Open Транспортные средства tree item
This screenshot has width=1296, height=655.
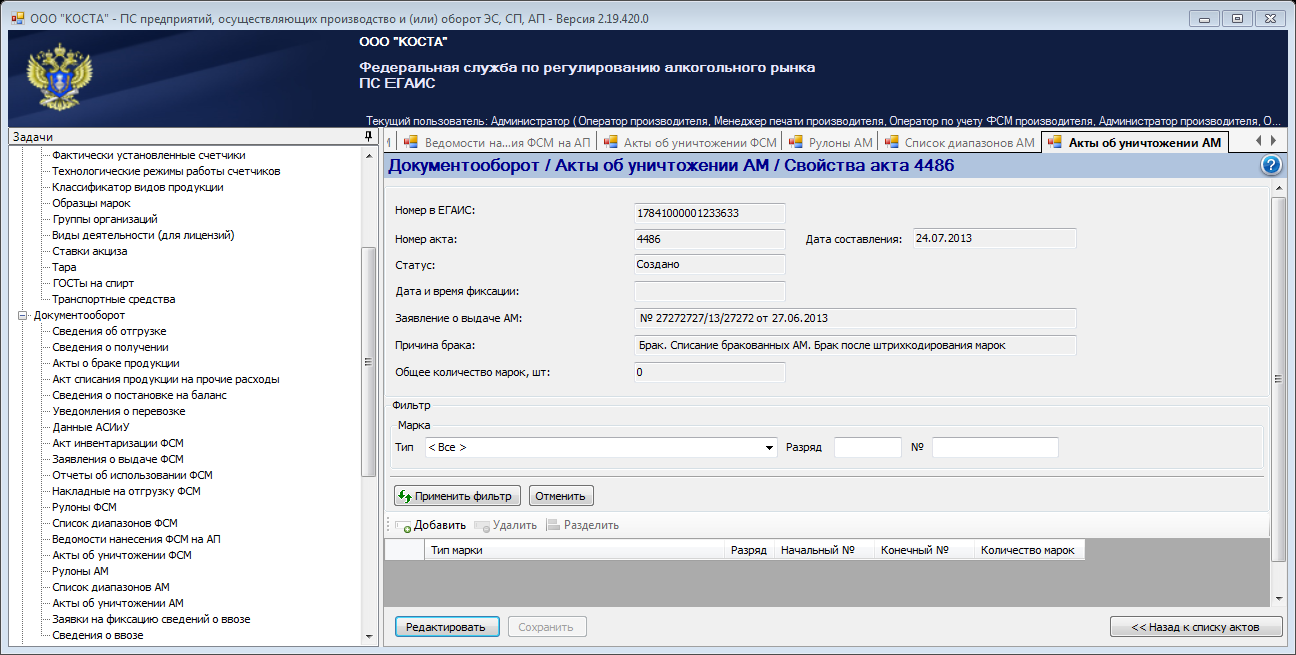(114, 299)
